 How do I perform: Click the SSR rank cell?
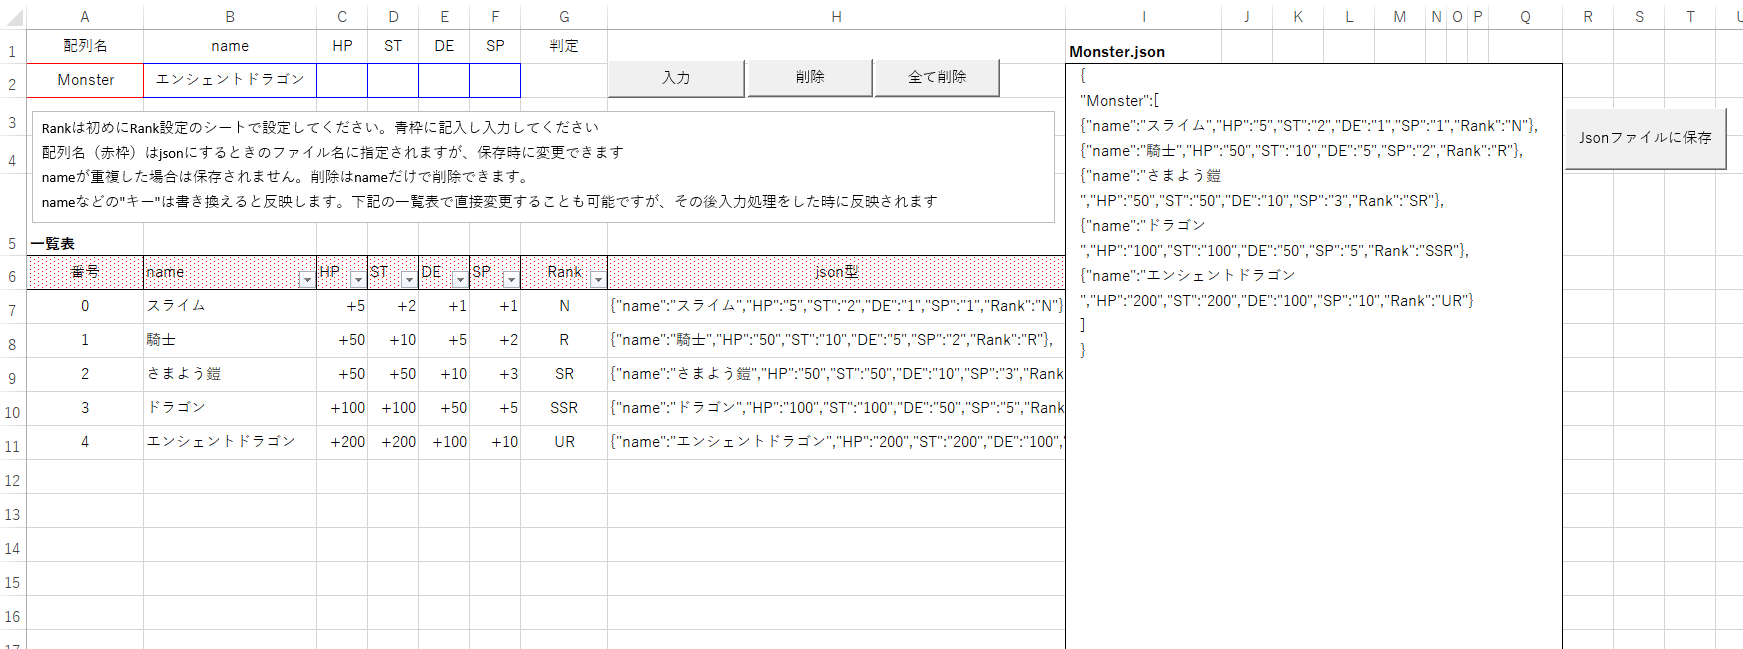[x=564, y=408]
